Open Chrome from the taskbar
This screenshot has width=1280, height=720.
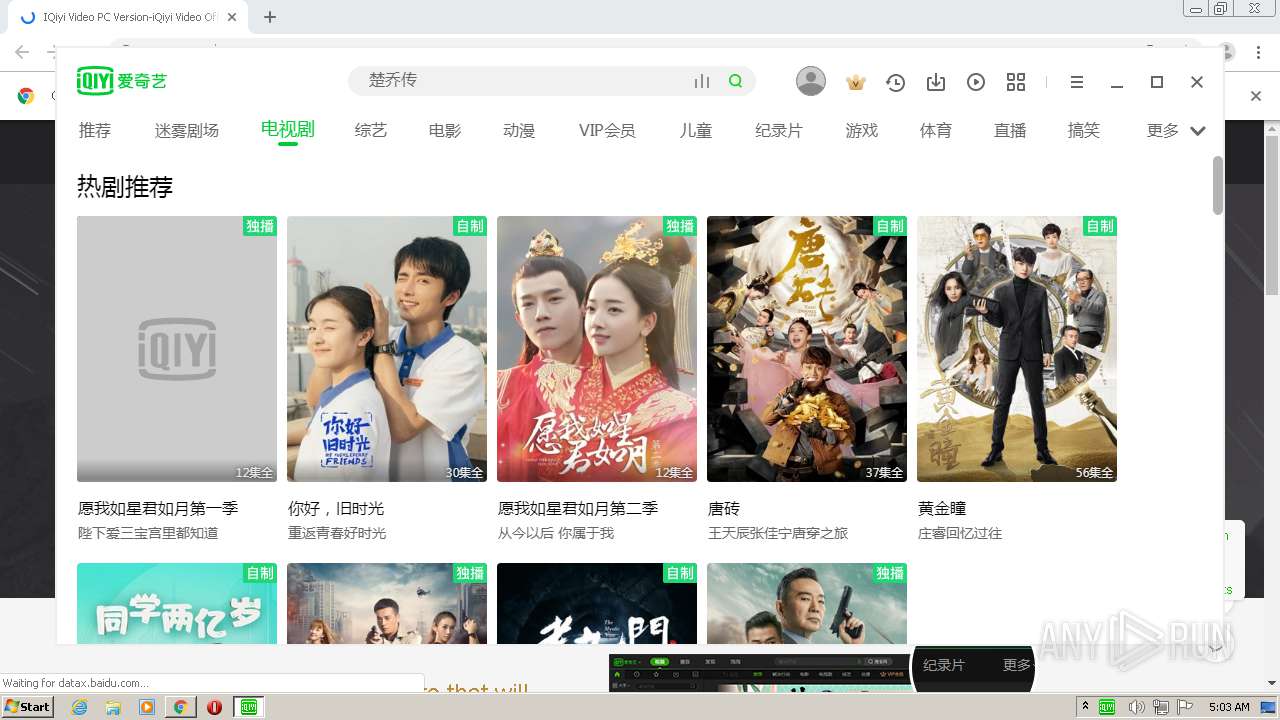point(180,707)
